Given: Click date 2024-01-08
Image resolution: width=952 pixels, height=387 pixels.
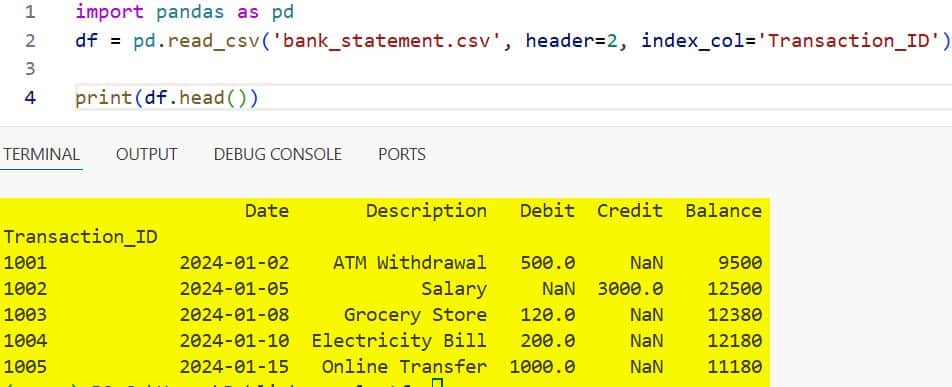Looking at the screenshot, I should click(x=234, y=315).
